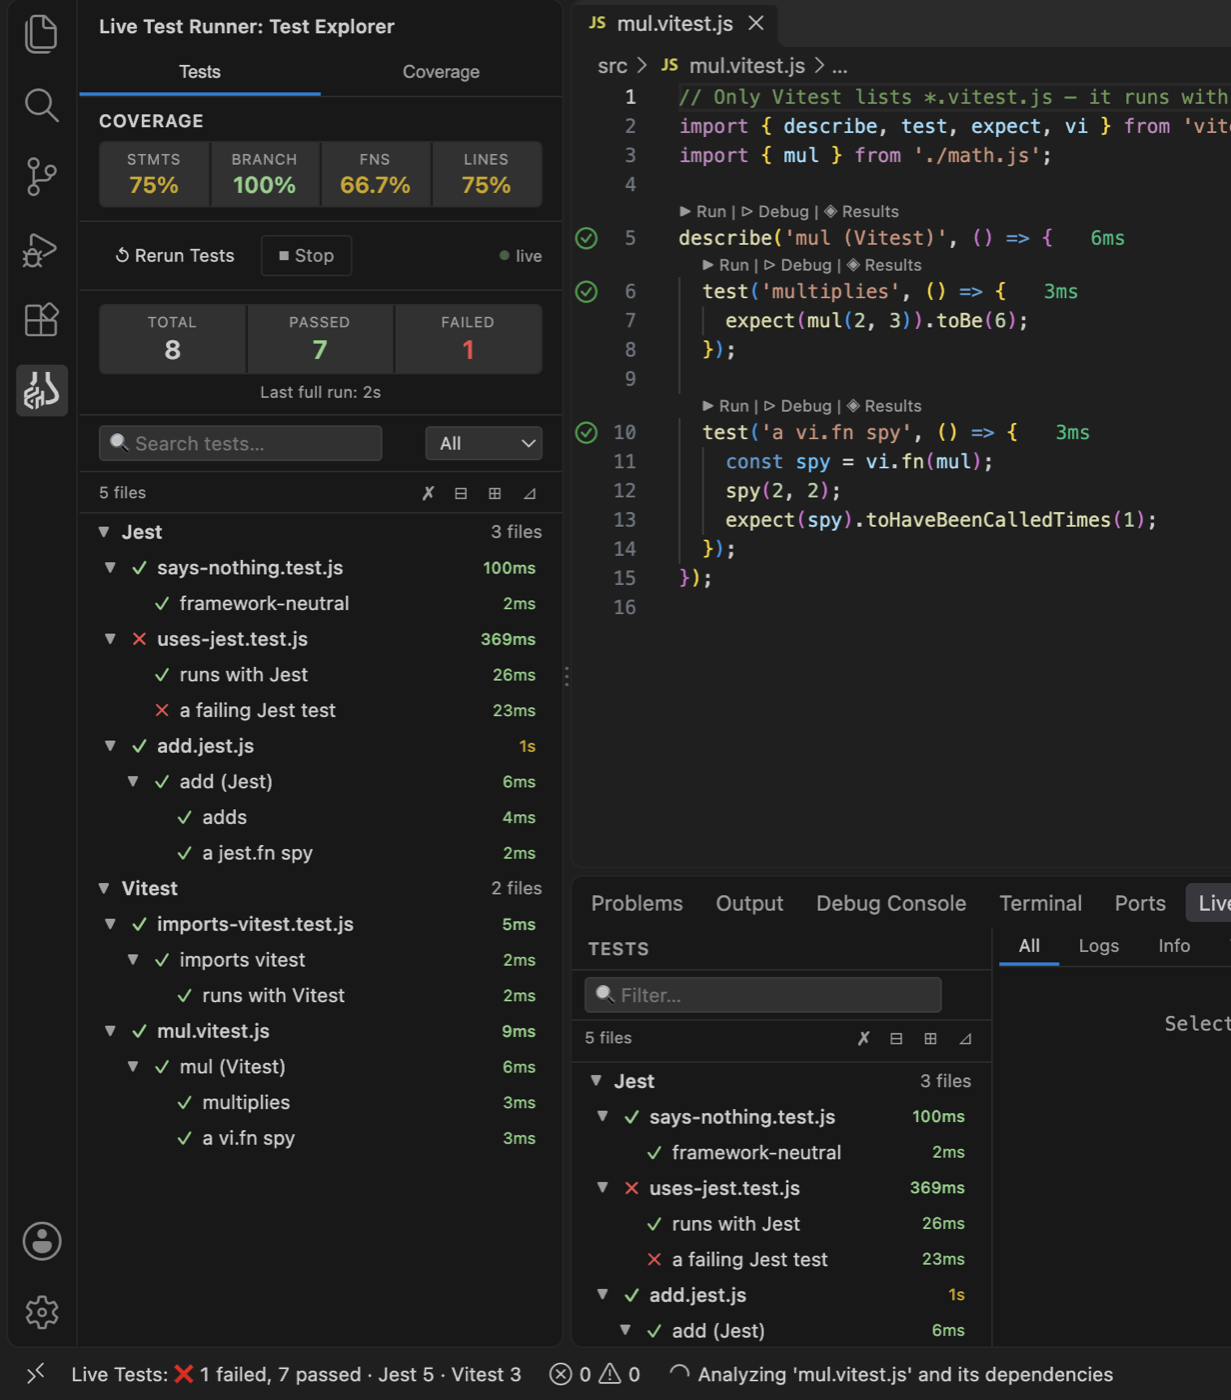Click collapse-all icon in bottom Tests panel

point(896,1038)
